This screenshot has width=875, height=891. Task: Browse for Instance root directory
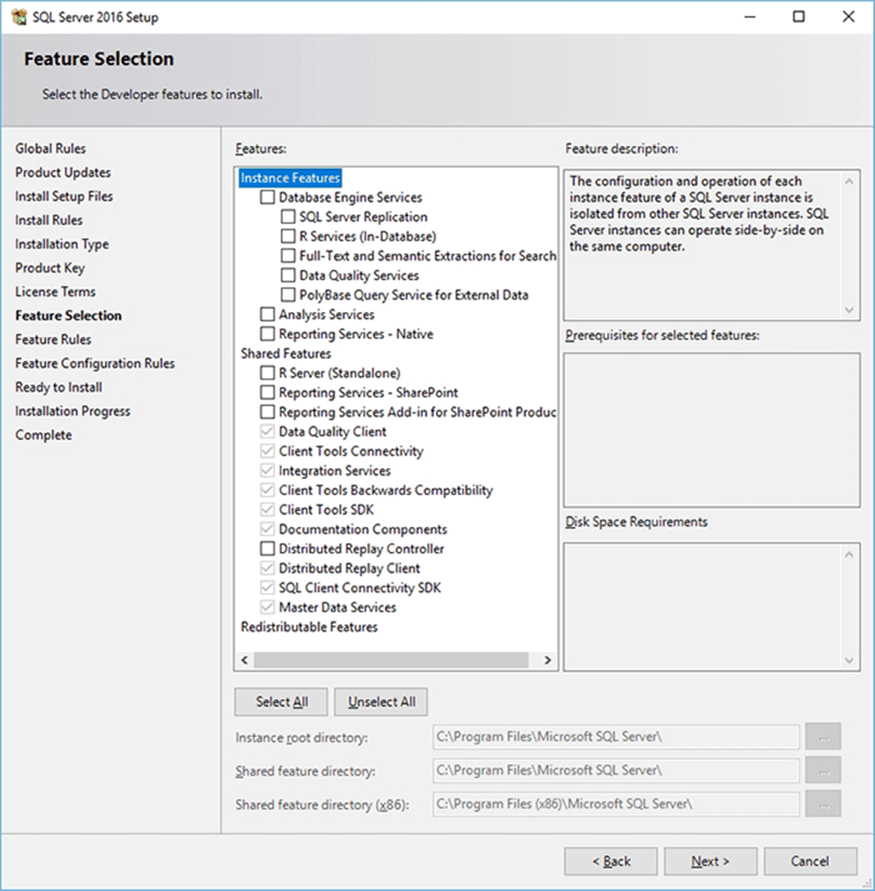823,737
